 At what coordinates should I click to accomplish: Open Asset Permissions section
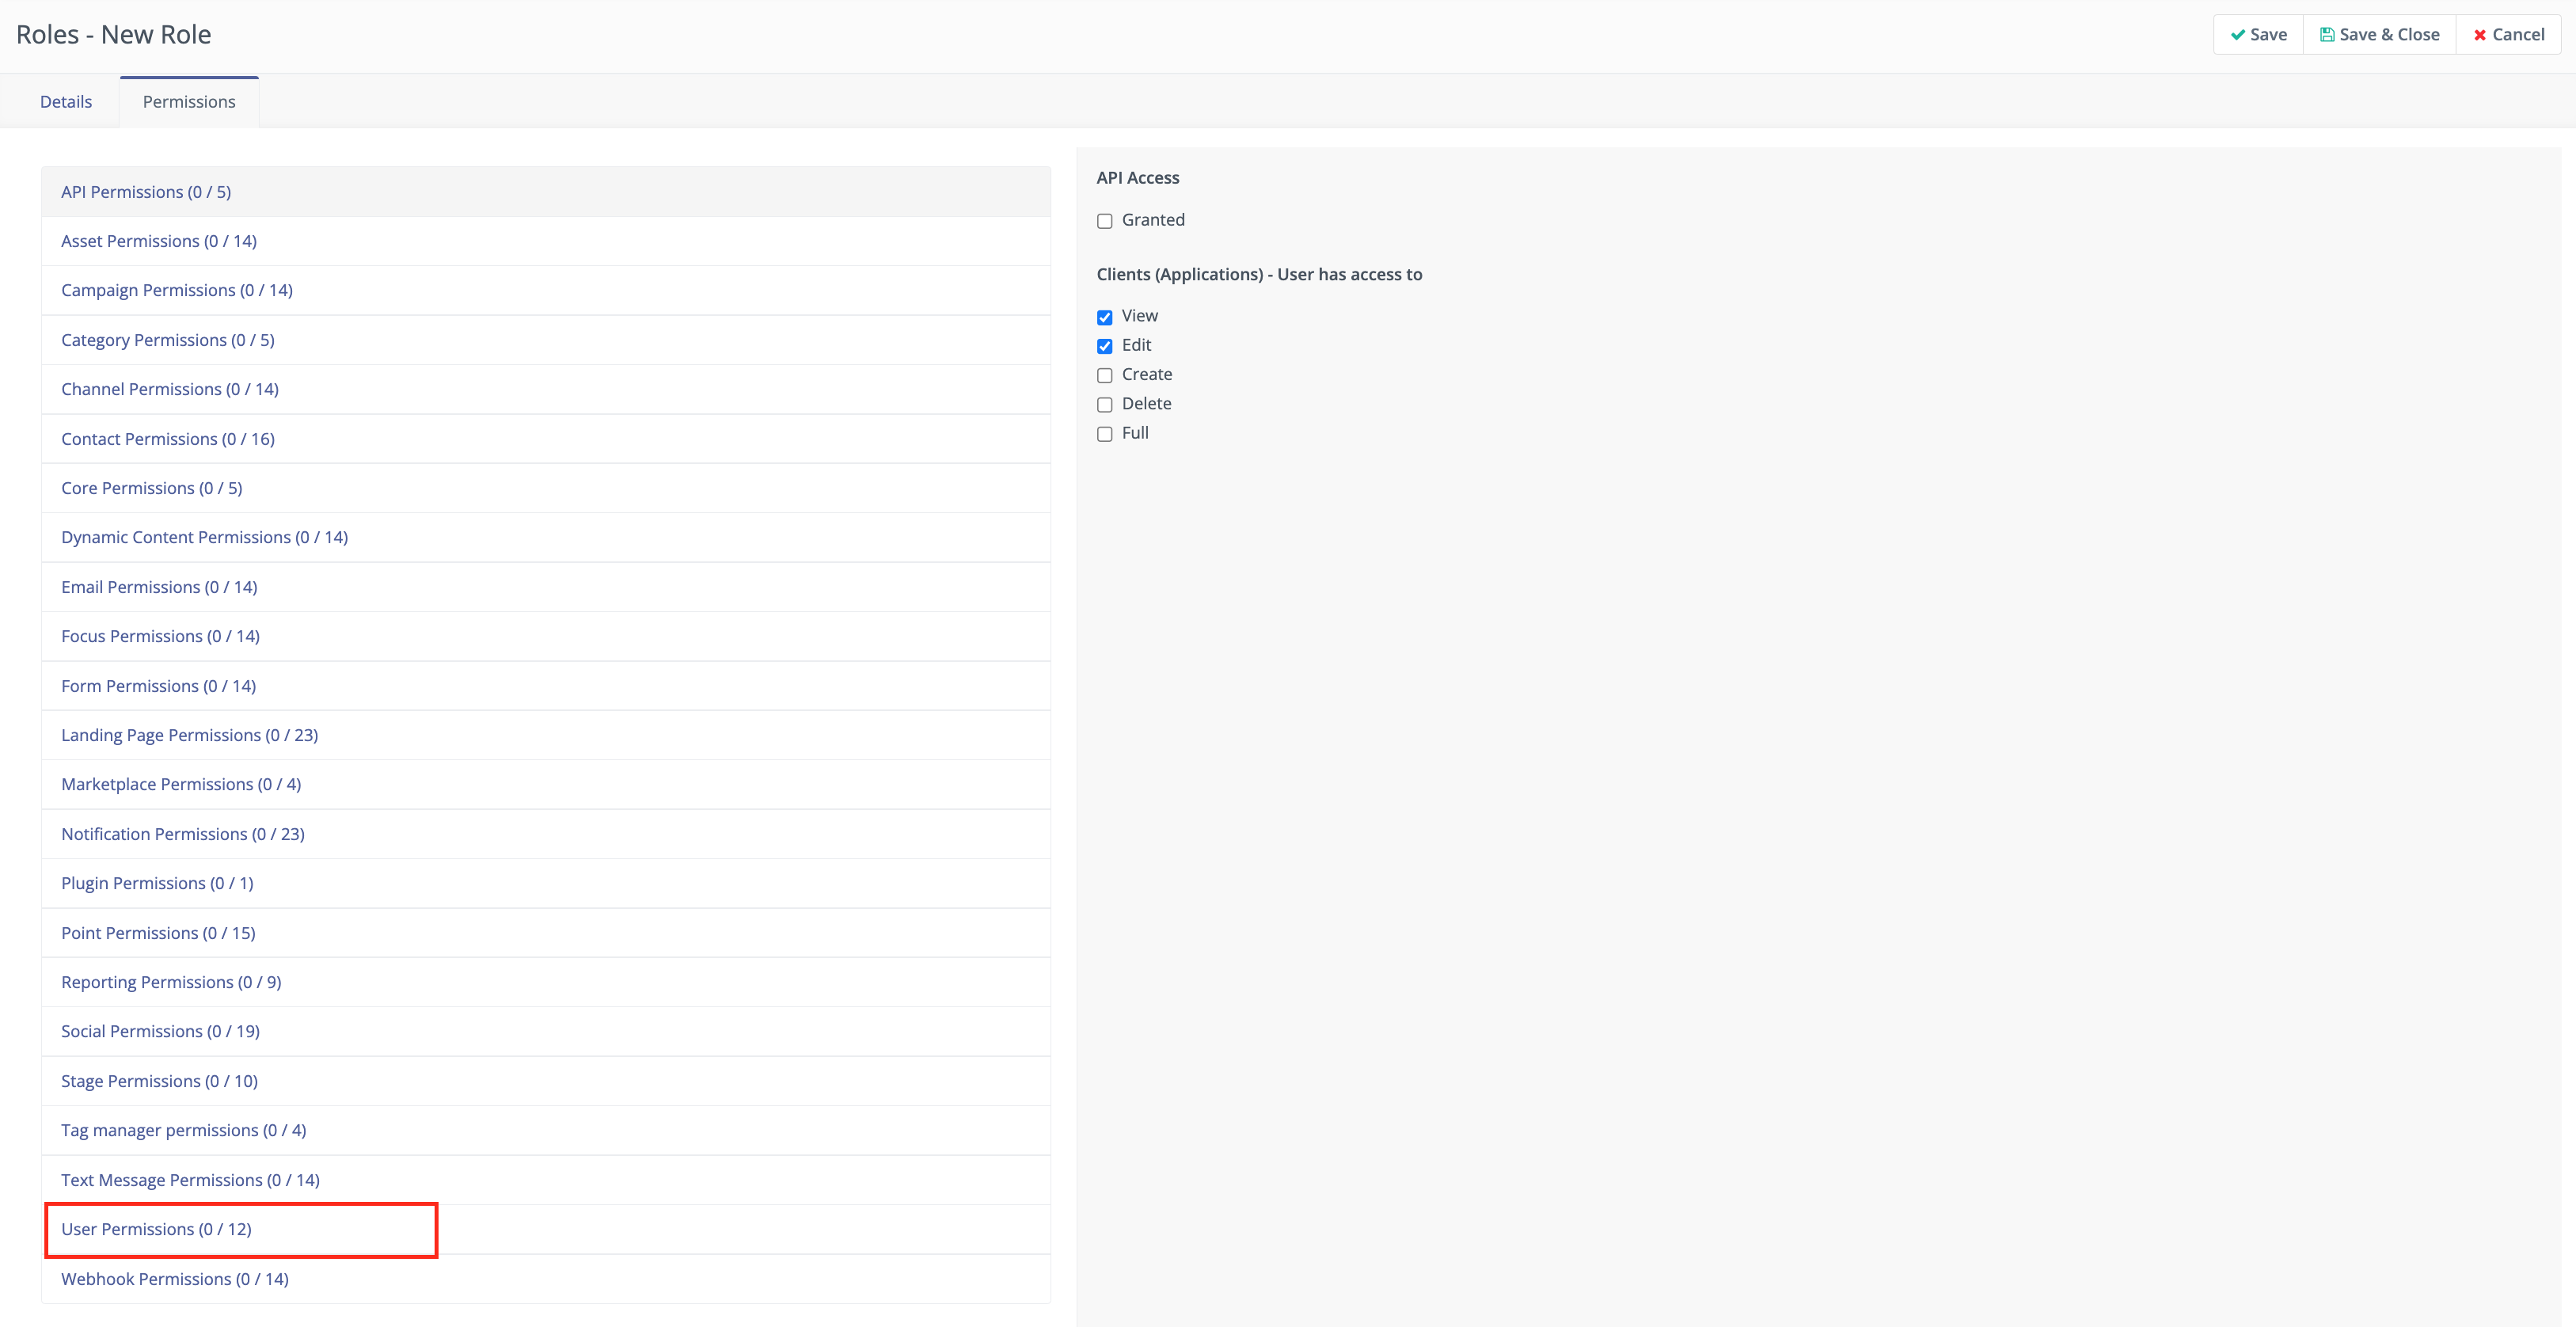[x=159, y=241]
